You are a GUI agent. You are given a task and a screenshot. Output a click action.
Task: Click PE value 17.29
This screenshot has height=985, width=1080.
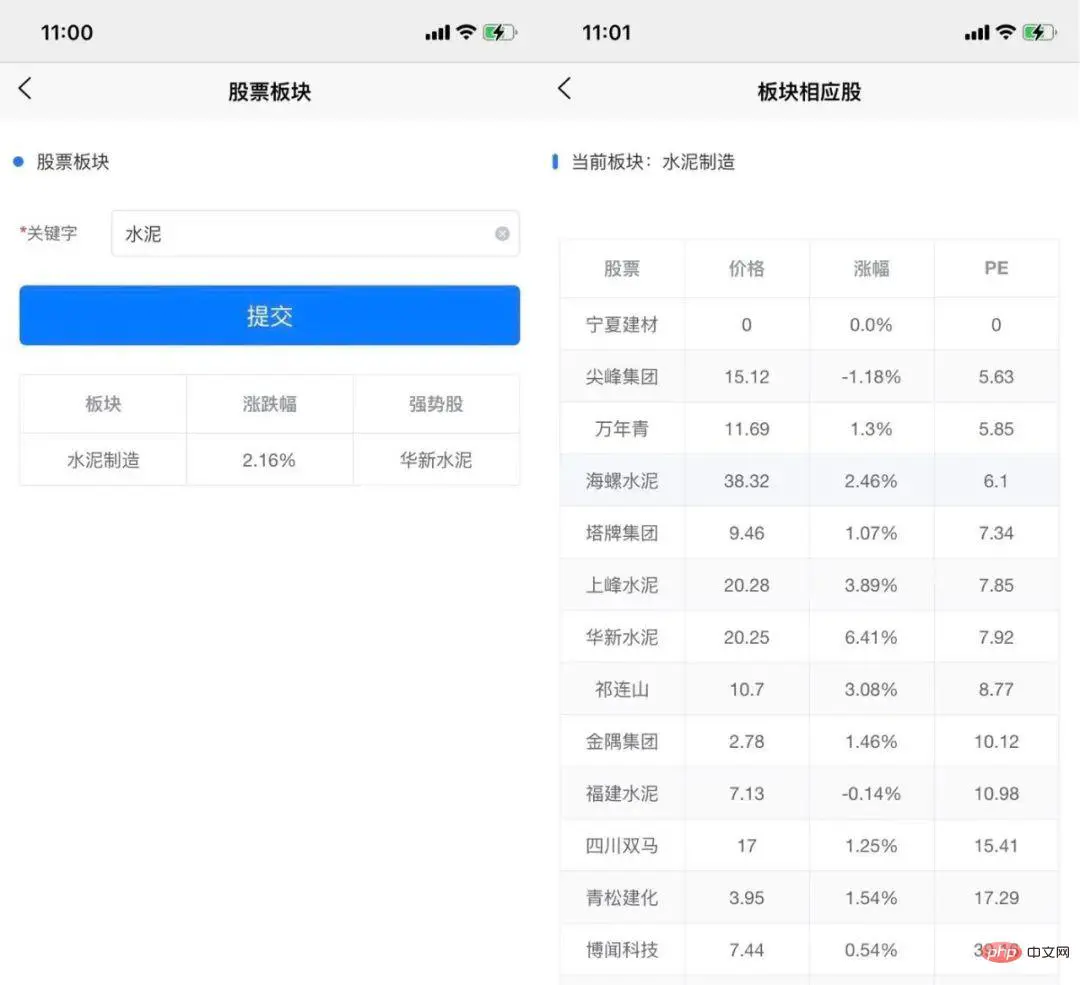(996, 898)
